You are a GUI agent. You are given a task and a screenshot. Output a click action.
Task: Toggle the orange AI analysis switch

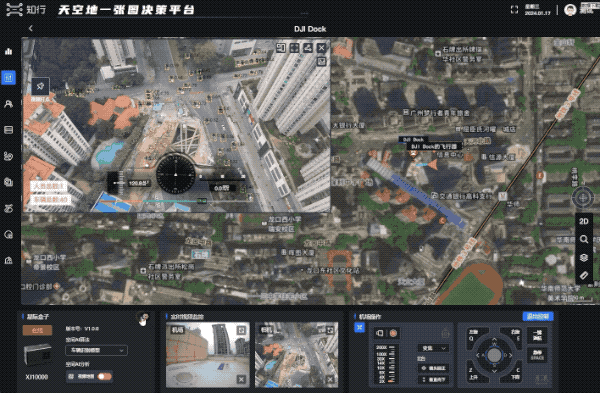point(104,377)
